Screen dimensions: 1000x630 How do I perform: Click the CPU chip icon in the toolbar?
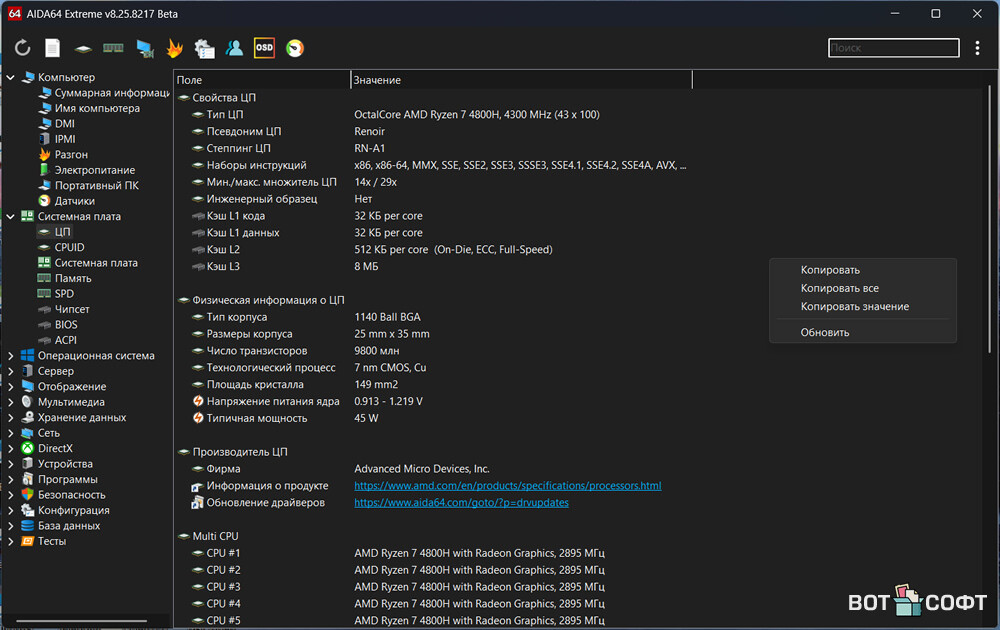coord(83,48)
